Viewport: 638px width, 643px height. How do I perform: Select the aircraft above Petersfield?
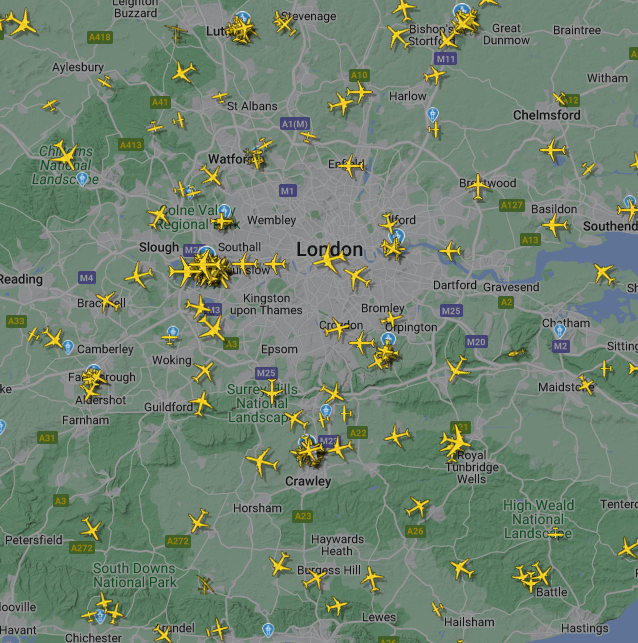pyautogui.click(x=91, y=528)
